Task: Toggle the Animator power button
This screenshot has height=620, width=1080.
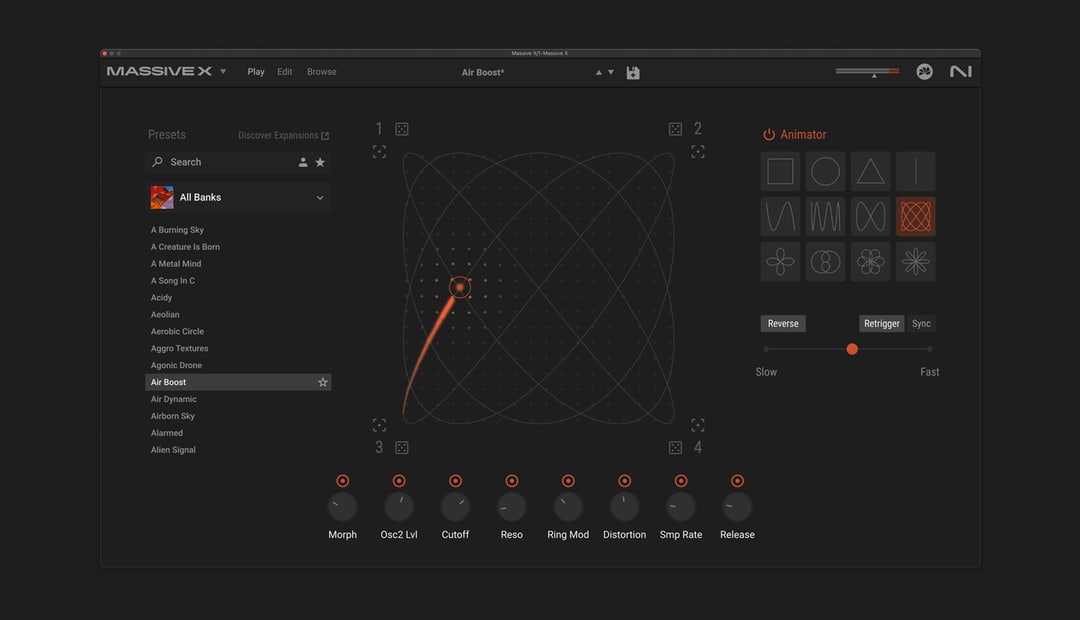Action: pyautogui.click(x=769, y=135)
